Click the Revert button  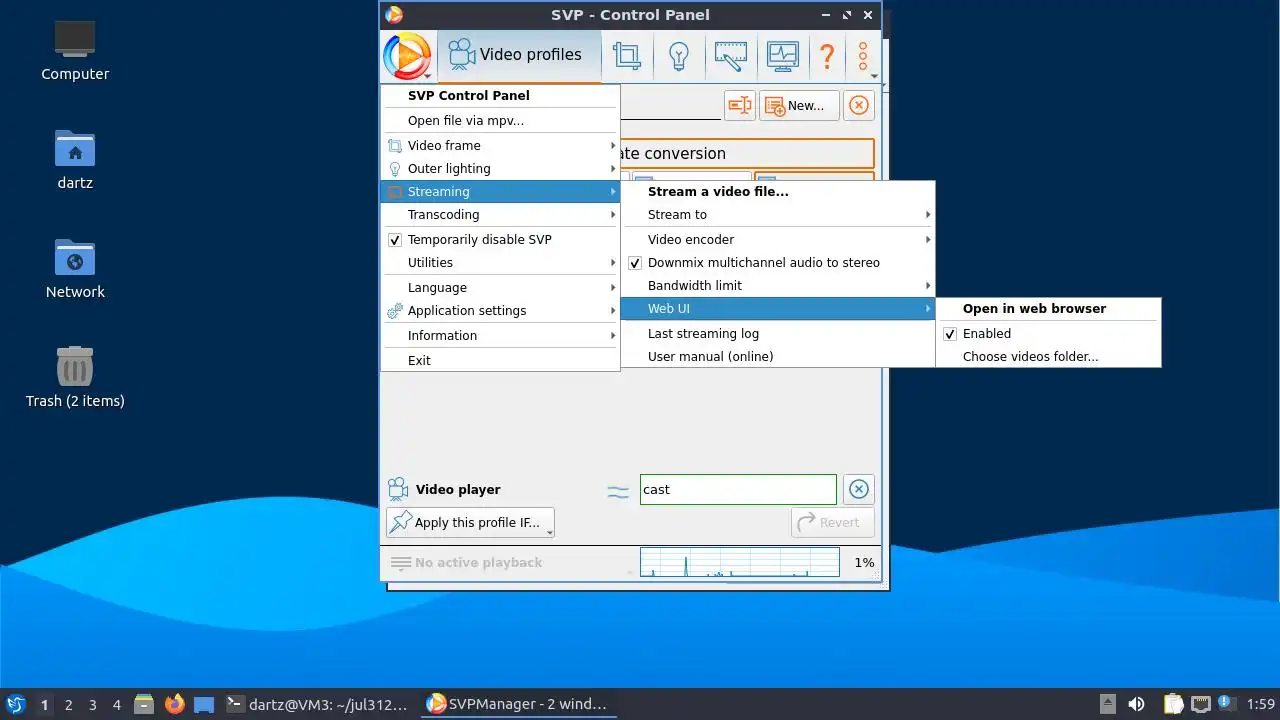pyautogui.click(x=832, y=522)
